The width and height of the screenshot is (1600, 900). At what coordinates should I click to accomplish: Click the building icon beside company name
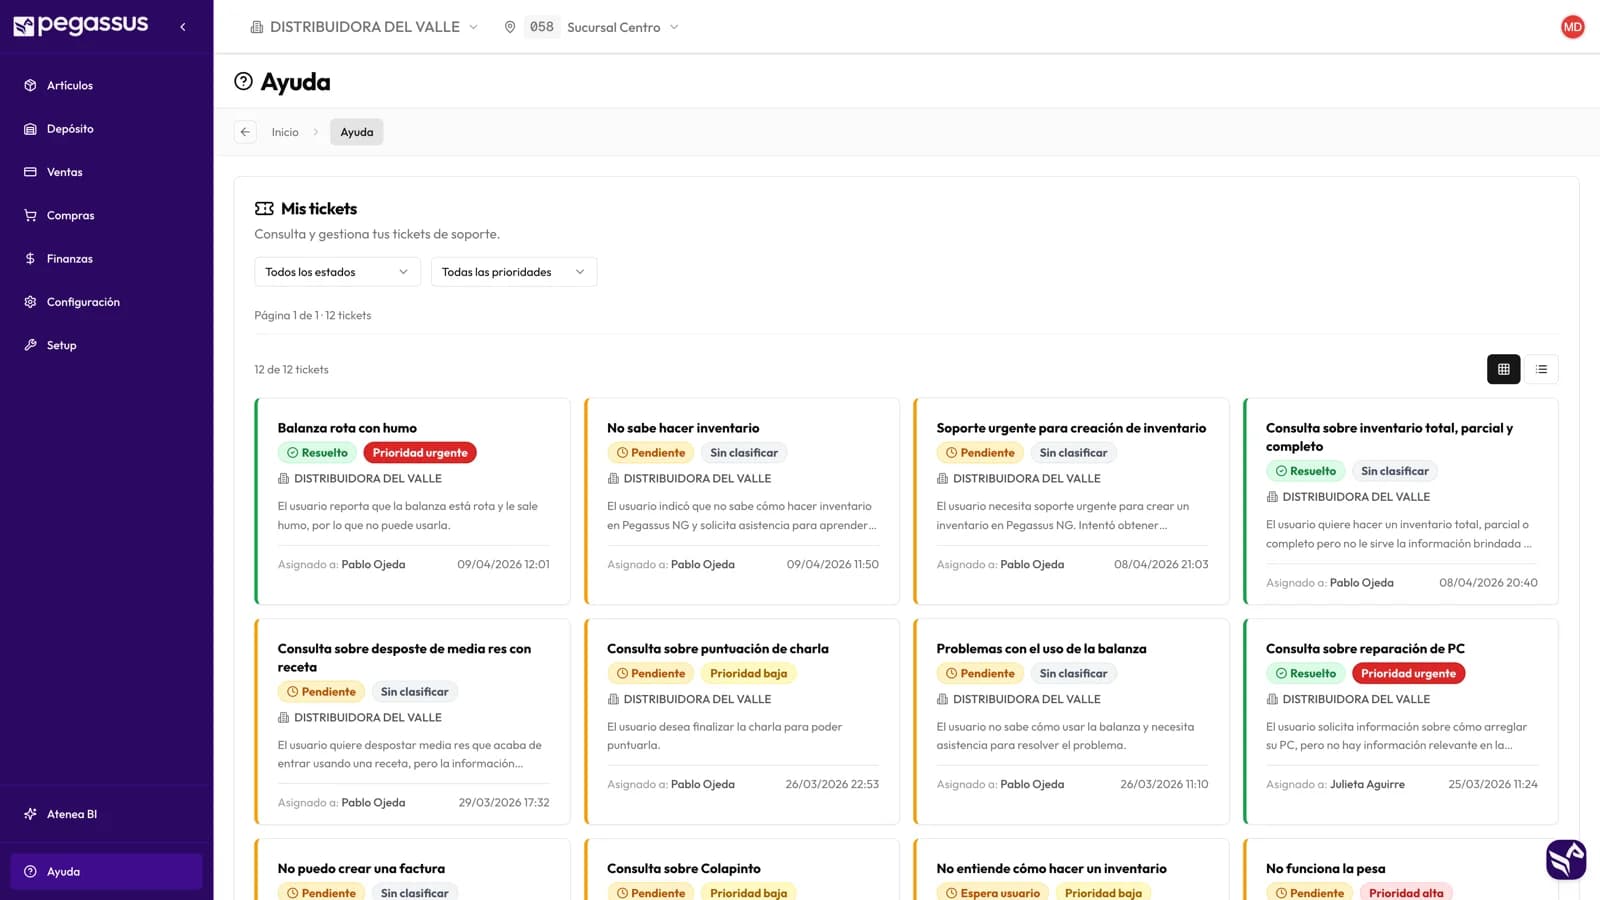[x=257, y=27]
